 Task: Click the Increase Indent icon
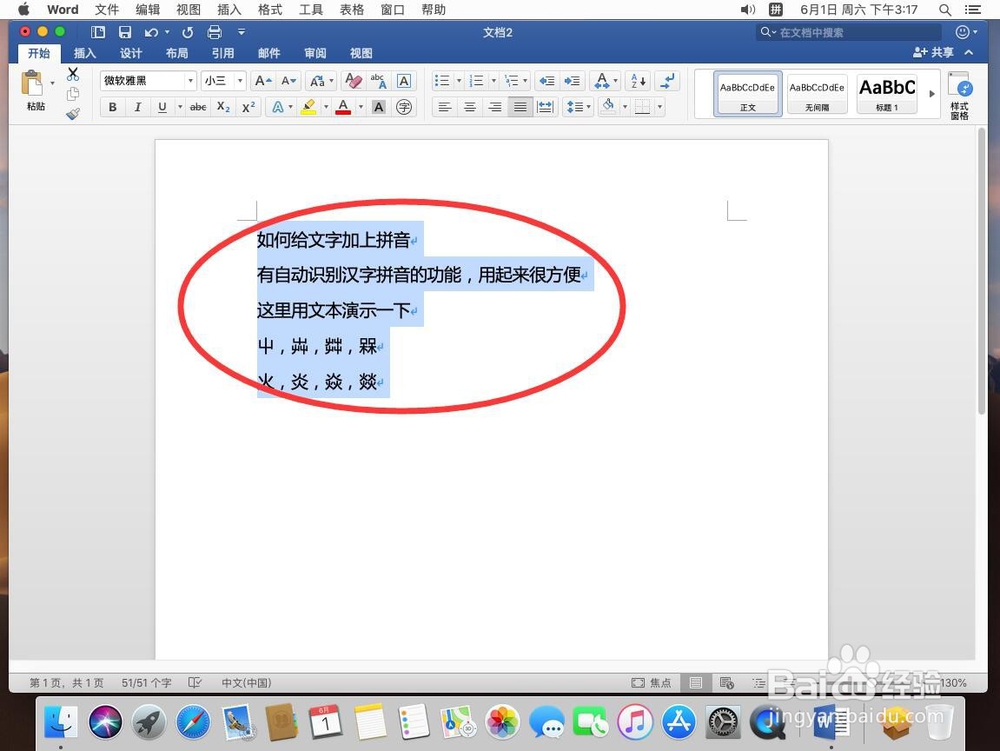(572, 81)
